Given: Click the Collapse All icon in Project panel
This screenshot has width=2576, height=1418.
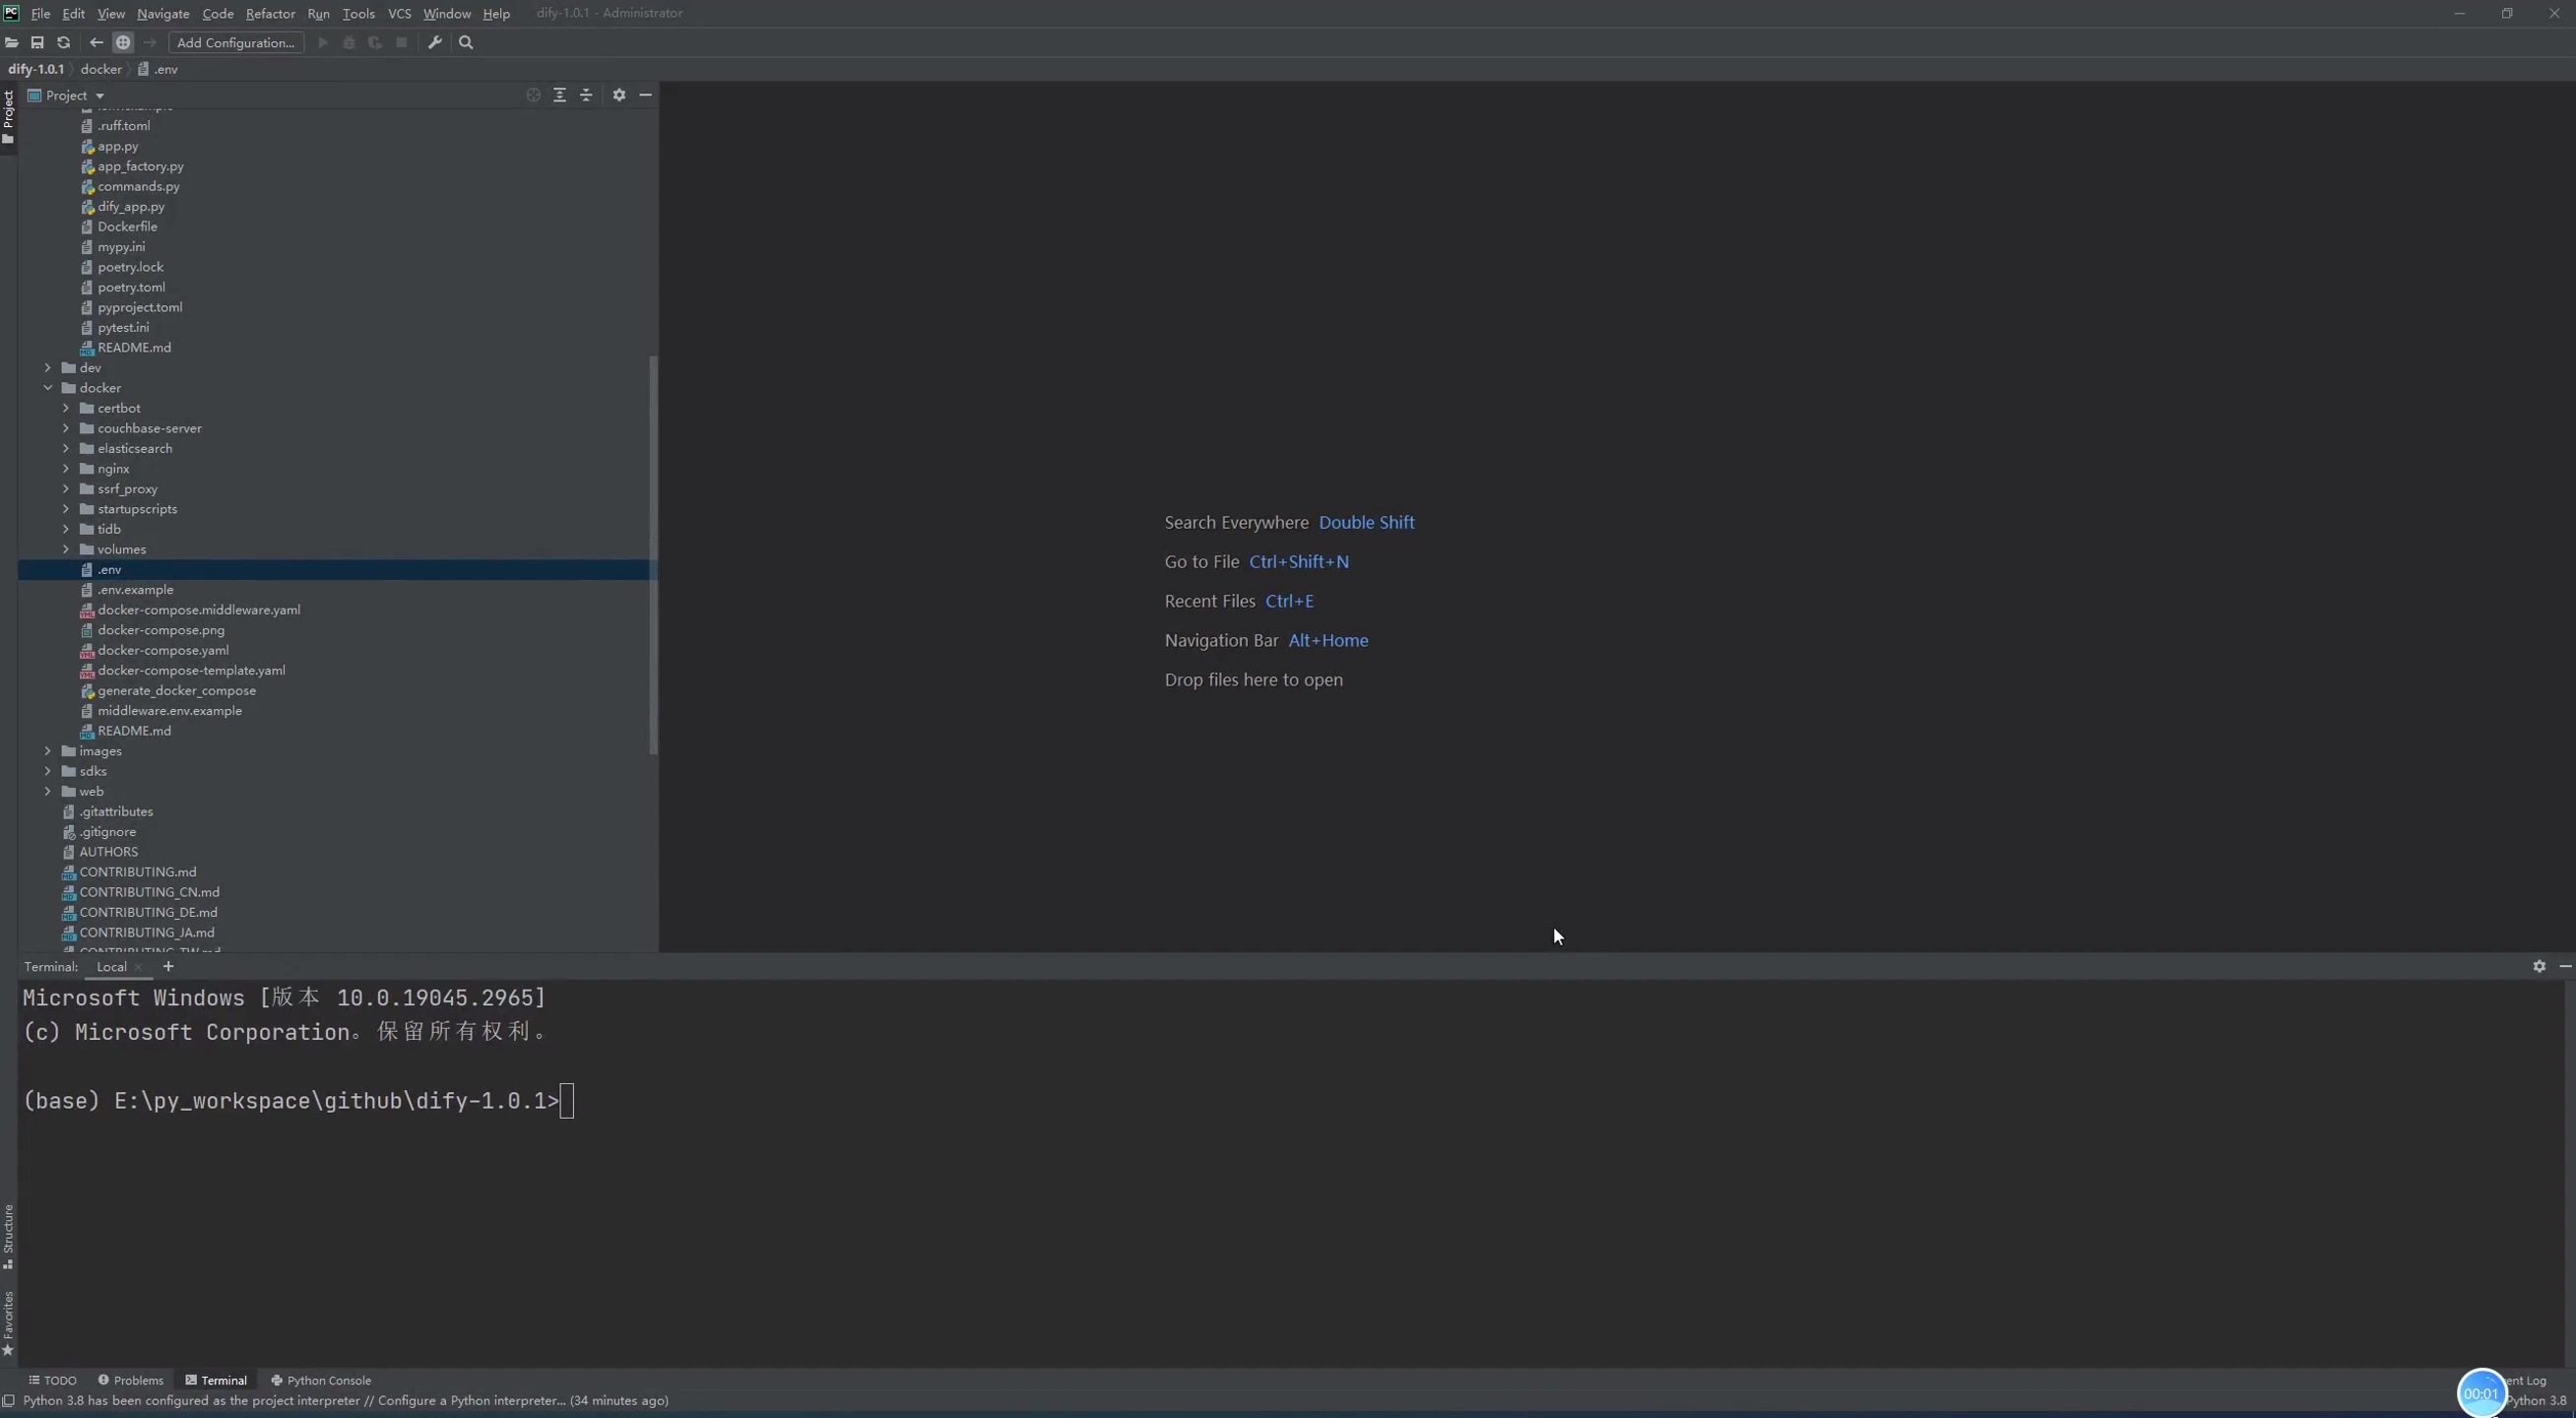Looking at the screenshot, I should pos(587,95).
